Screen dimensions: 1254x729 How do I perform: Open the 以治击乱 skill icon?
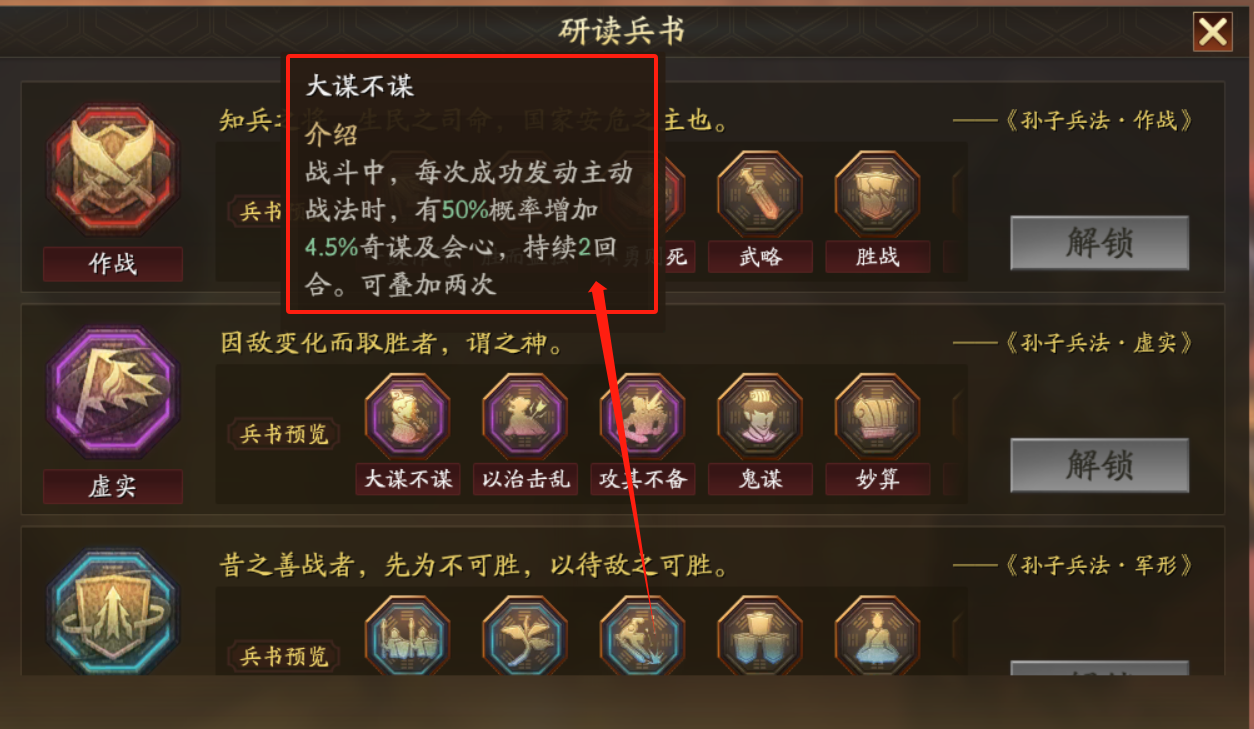click(x=525, y=417)
